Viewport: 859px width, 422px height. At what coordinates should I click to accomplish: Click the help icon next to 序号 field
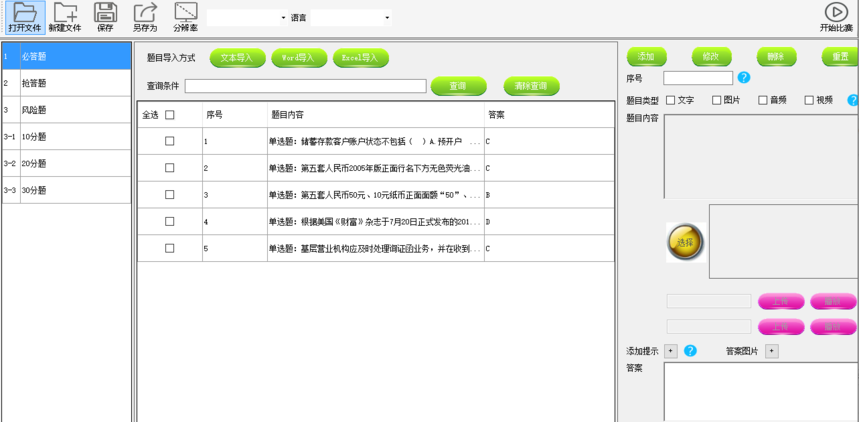pos(743,78)
